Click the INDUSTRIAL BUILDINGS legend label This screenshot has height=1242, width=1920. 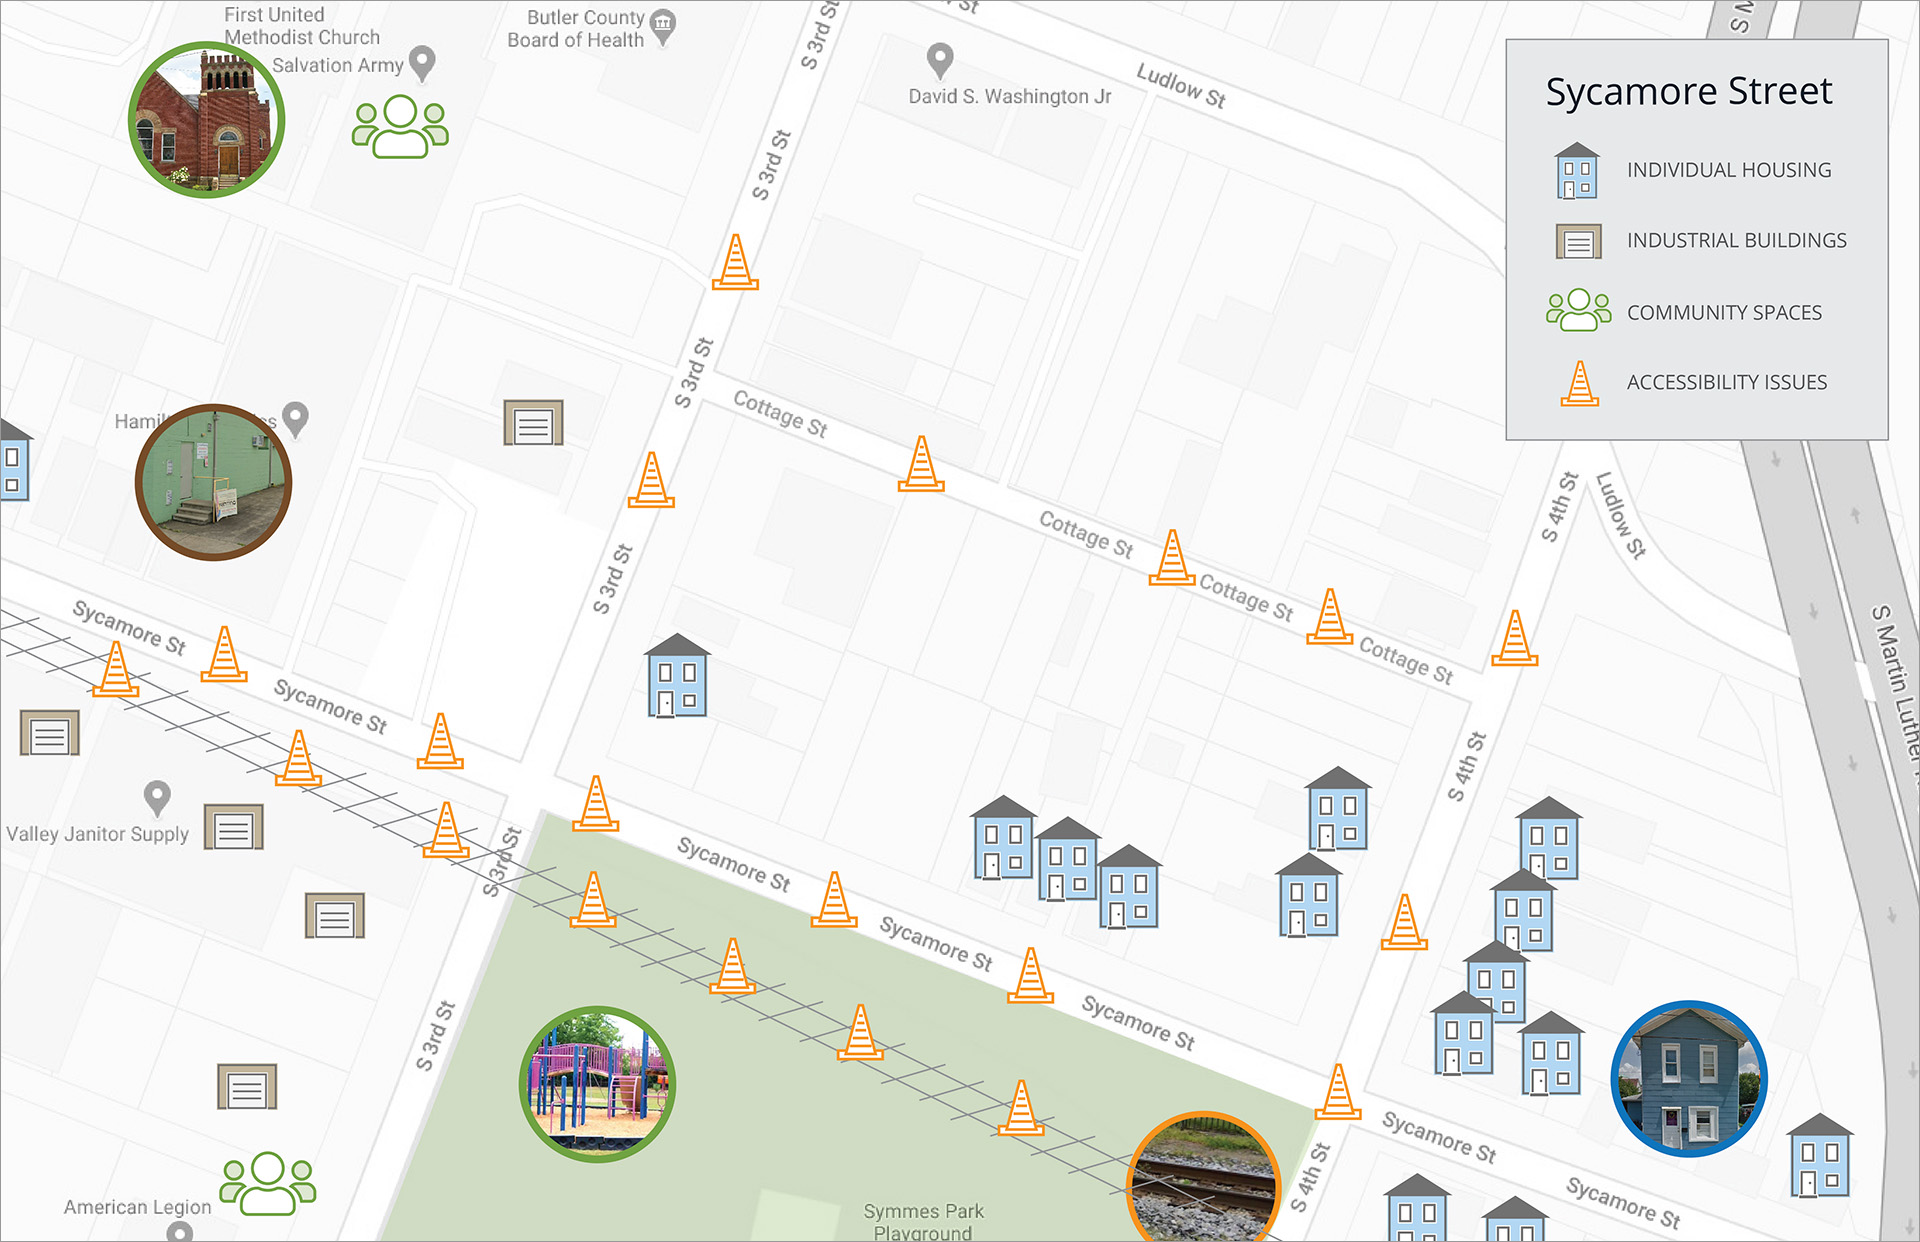[1737, 240]
